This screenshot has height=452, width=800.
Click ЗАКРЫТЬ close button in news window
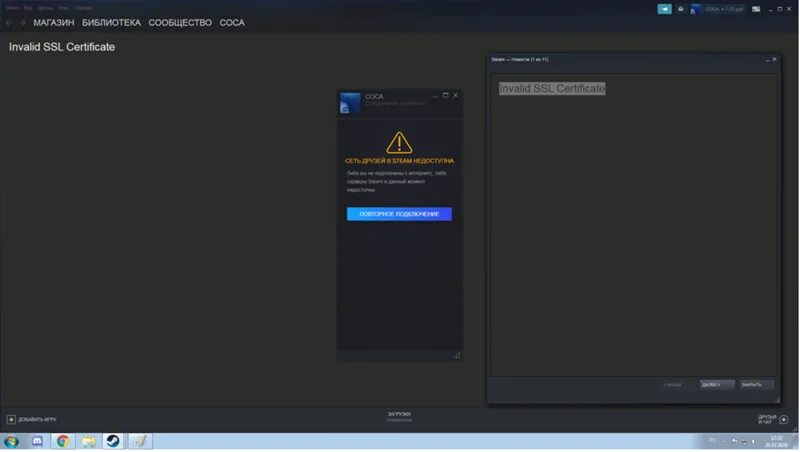coord(757,385)
